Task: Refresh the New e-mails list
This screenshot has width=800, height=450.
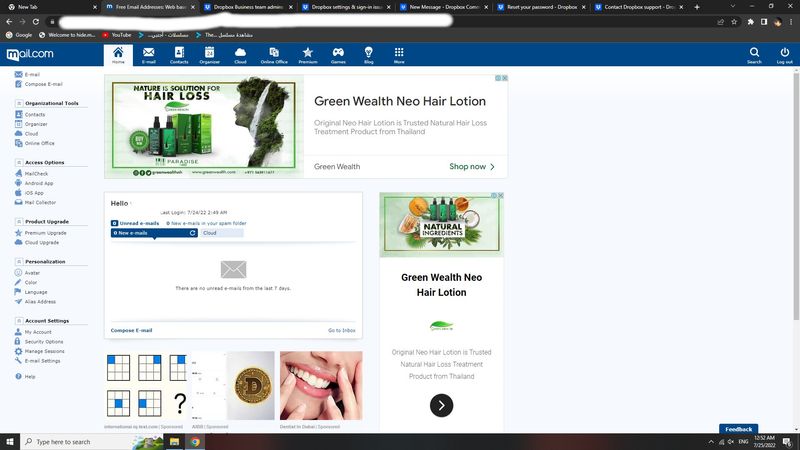Action: [x=192, y=233]
